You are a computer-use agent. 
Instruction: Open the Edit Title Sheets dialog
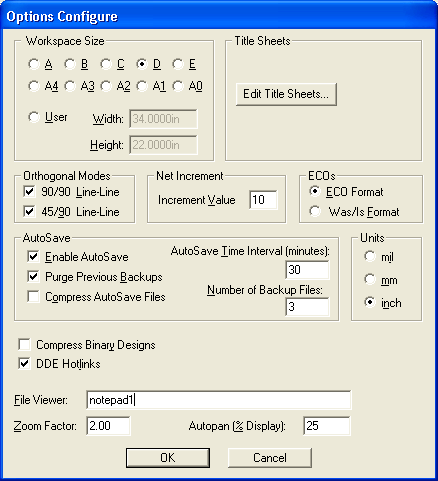coord(286,94)
